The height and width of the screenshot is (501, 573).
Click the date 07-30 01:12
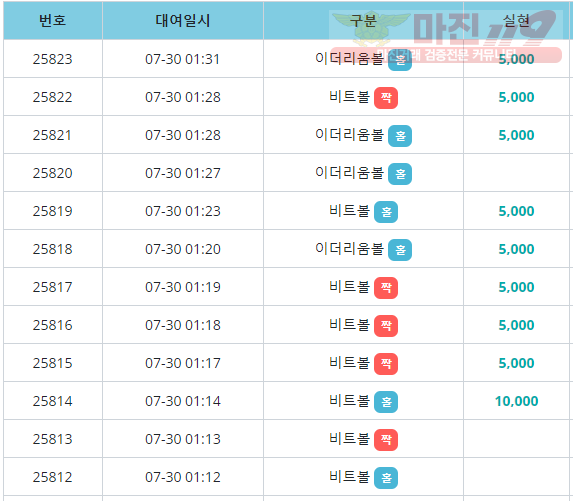(183, 477)
